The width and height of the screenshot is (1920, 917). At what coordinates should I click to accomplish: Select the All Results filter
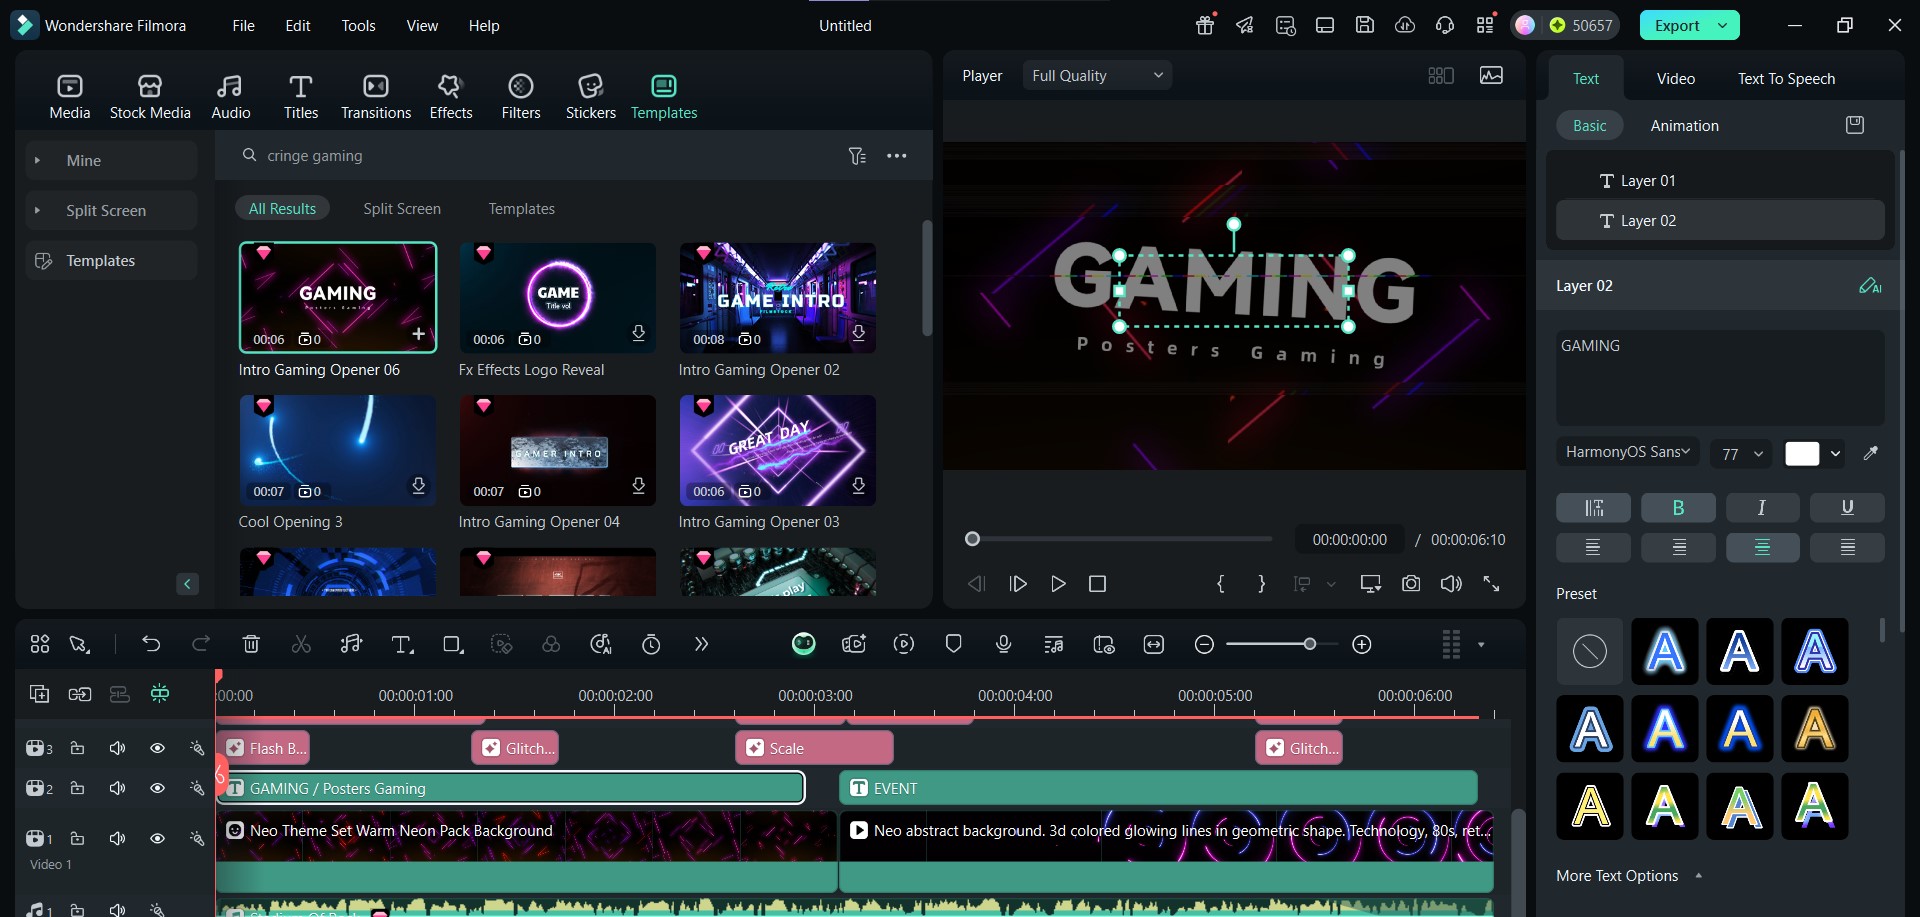click(282, 209)
